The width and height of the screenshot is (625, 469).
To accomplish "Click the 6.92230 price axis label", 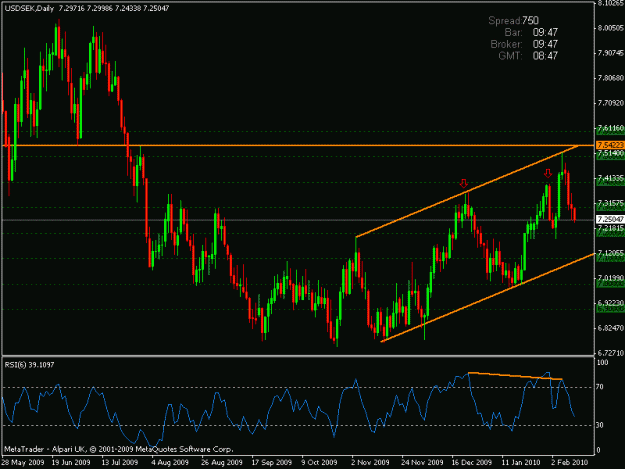I will [610, 303].
